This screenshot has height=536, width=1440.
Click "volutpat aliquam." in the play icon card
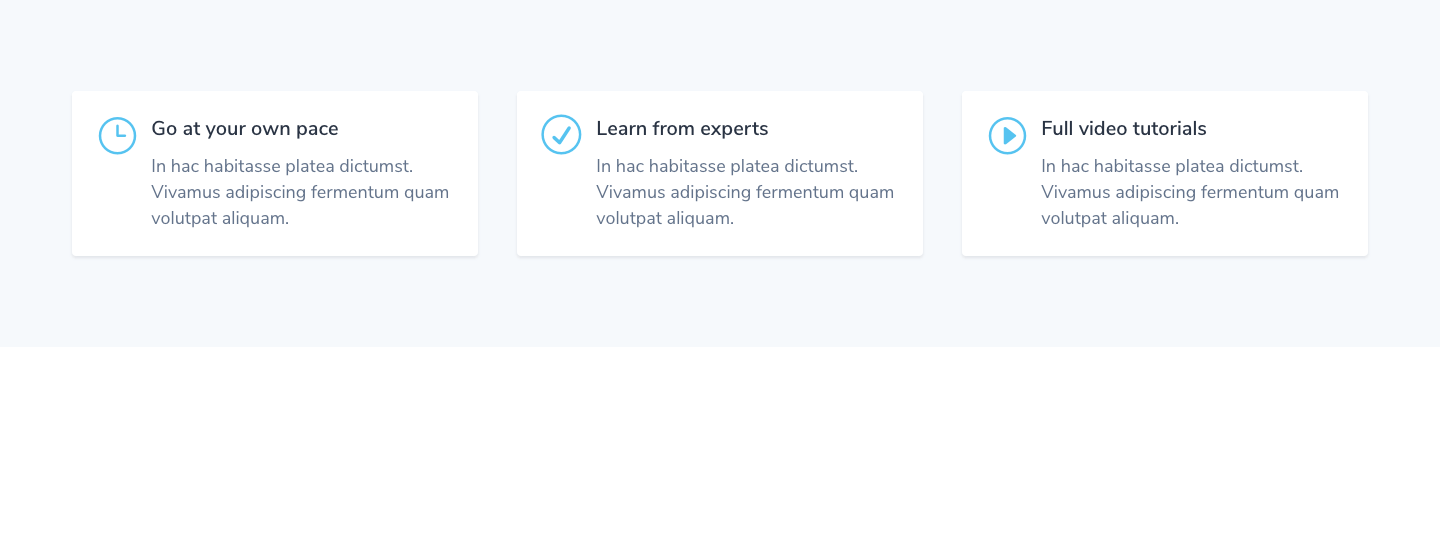1110,218
